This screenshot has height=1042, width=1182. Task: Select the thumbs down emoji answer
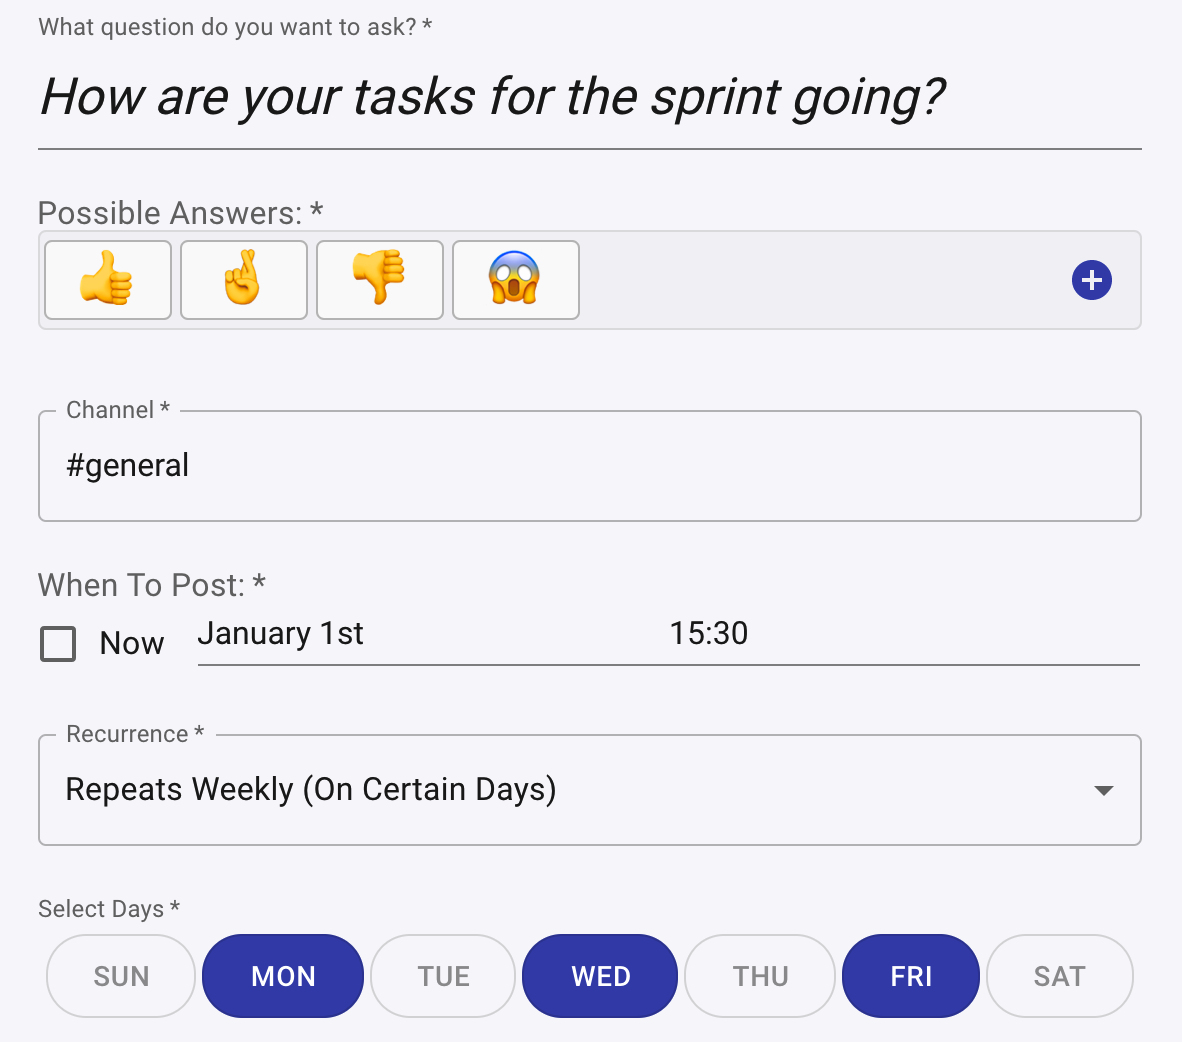380,280
